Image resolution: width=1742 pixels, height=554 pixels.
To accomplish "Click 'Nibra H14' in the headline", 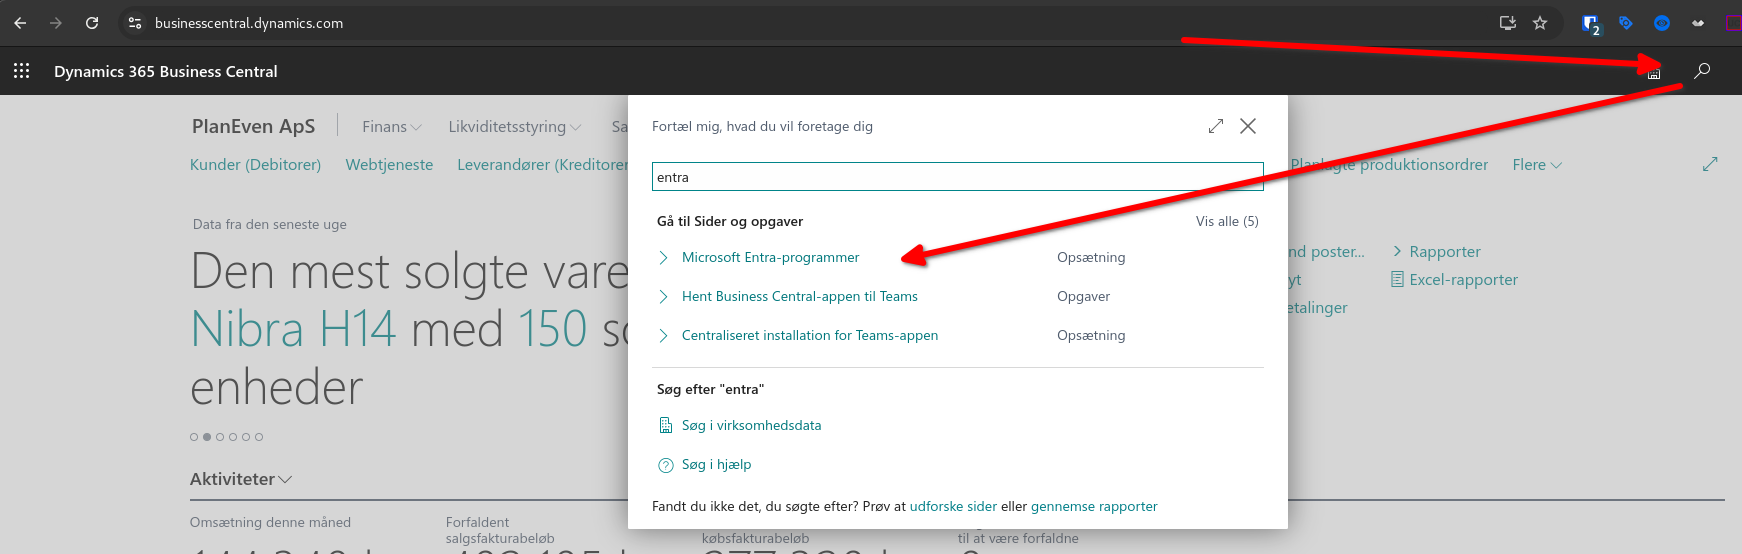I will click(293, 329).
